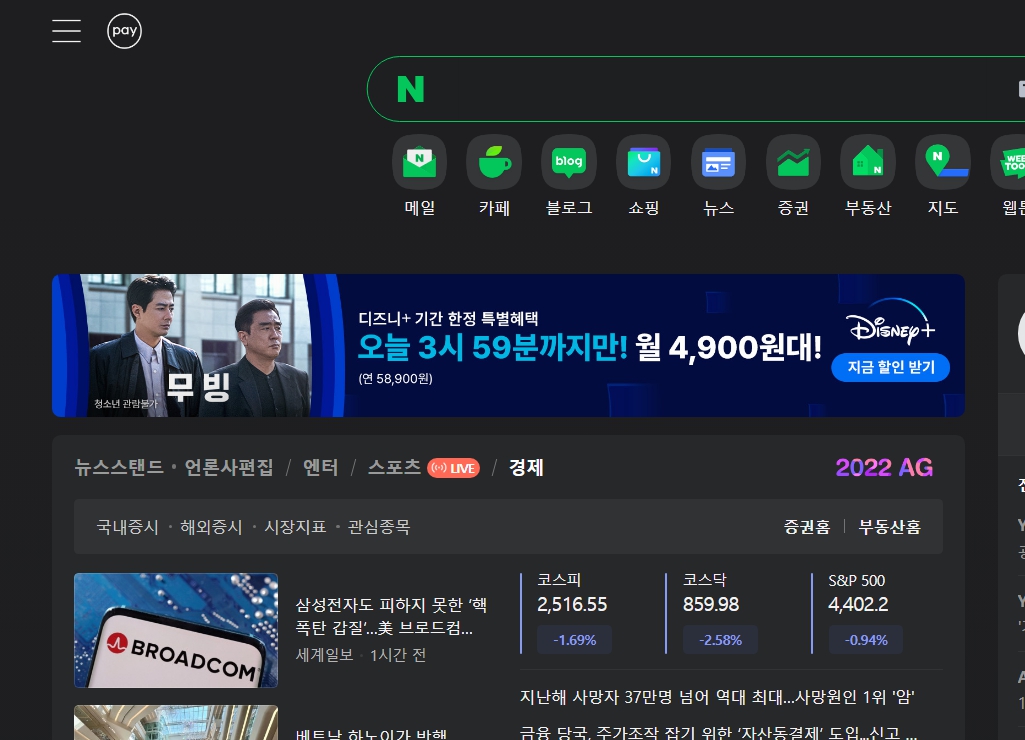The height and width of the screenshot is (740, 1025).
Task: Open headline 지난해 사망자 37만명 넘어
Action: (x=717, y=697)
